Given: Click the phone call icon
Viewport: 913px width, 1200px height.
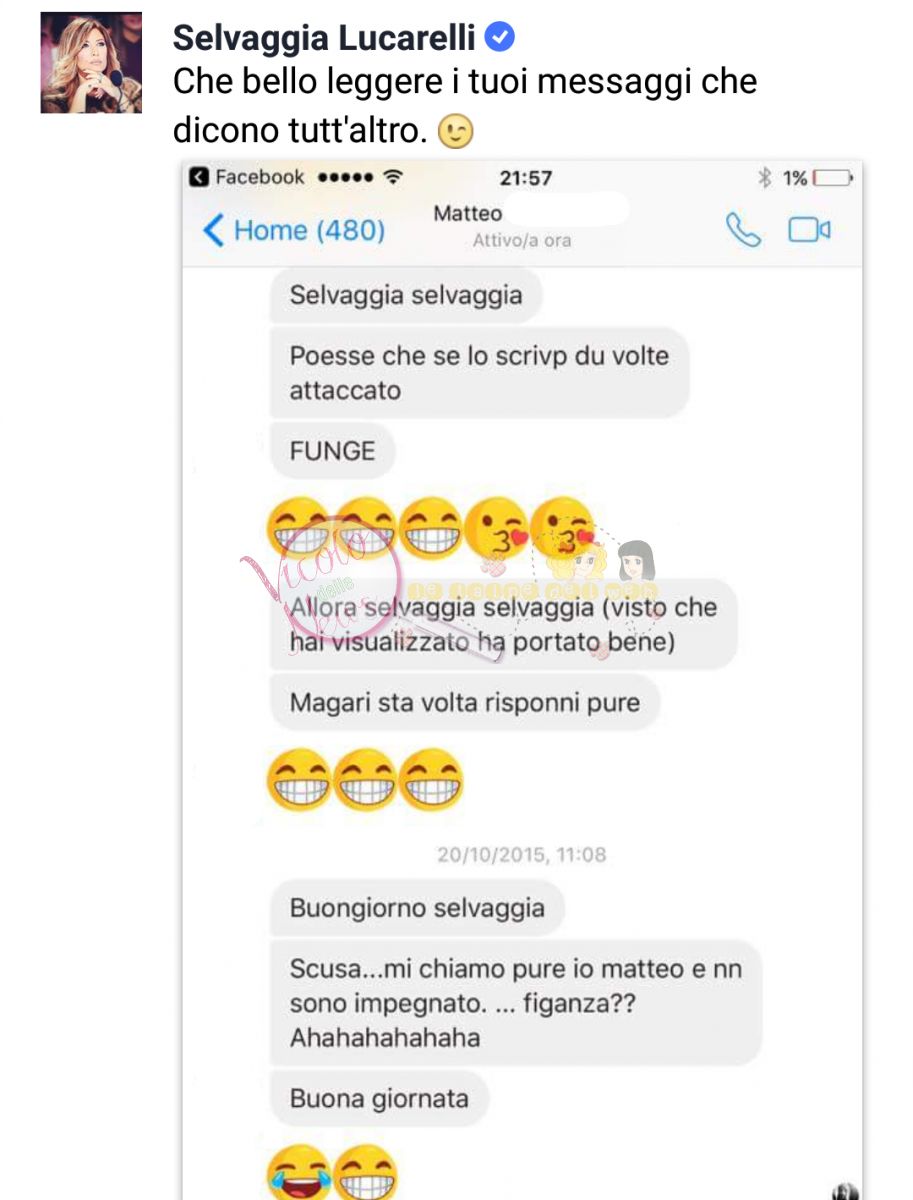Looking at the screenshot, I should 743,231.
